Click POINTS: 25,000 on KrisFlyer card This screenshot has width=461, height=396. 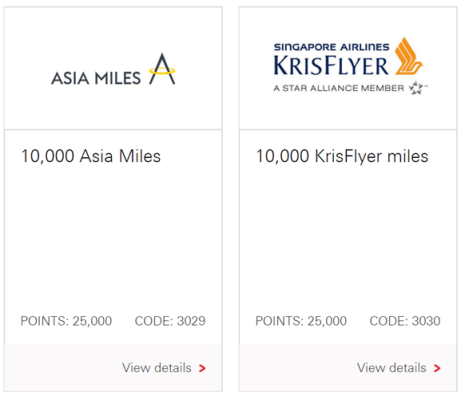click(301, 321)
